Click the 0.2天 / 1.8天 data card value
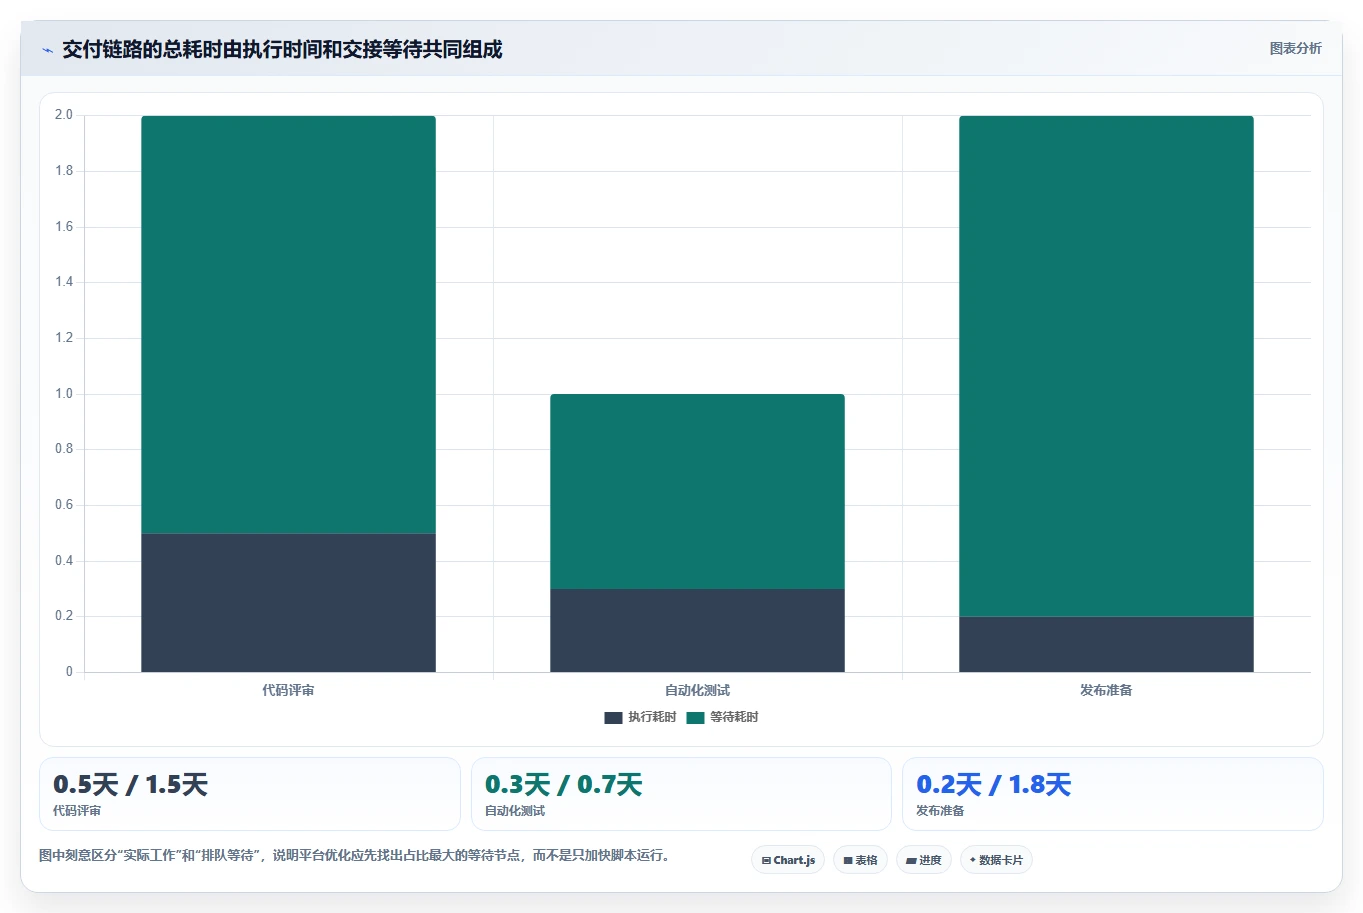 click(x=993, y=785)
